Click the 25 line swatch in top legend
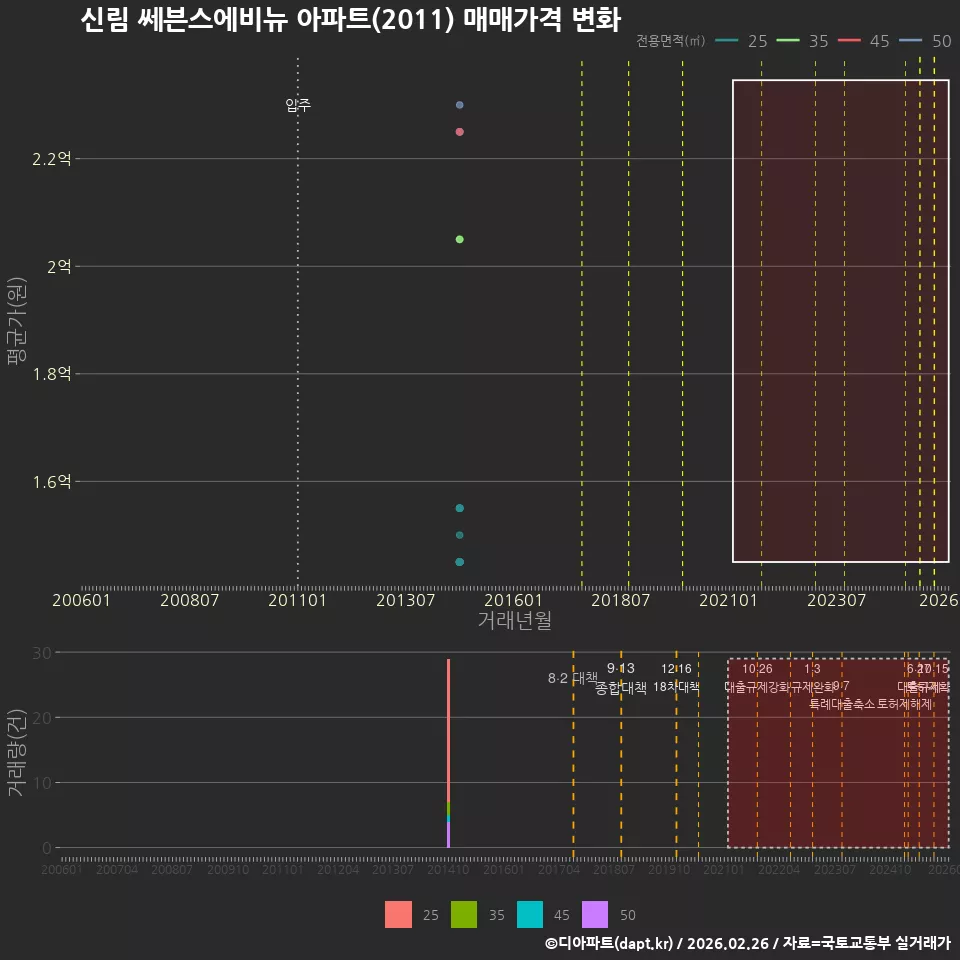This screenshot has width=960, height=960. (727, 40)
